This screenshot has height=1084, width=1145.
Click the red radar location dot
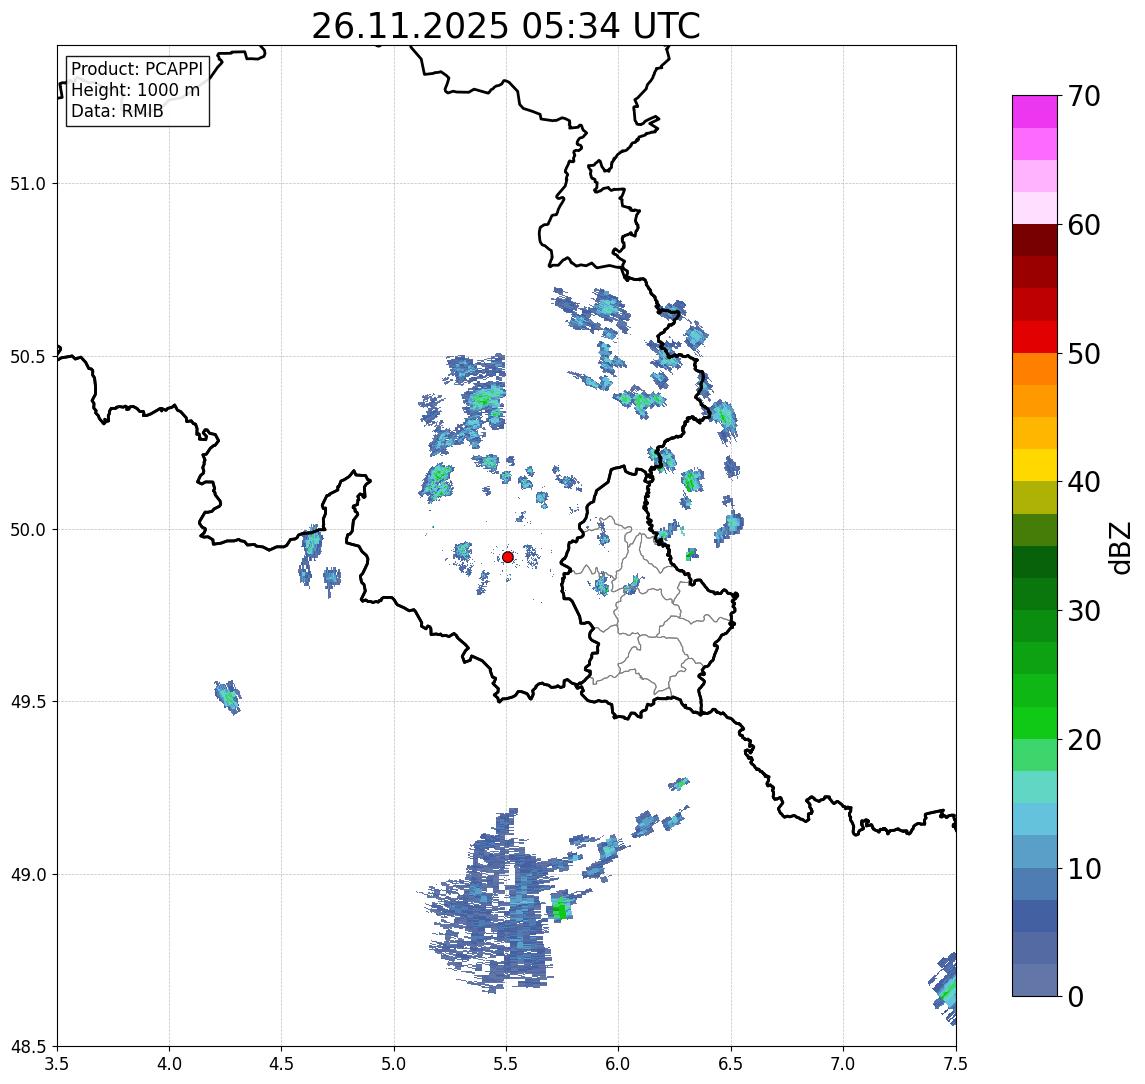pos(508,557)
